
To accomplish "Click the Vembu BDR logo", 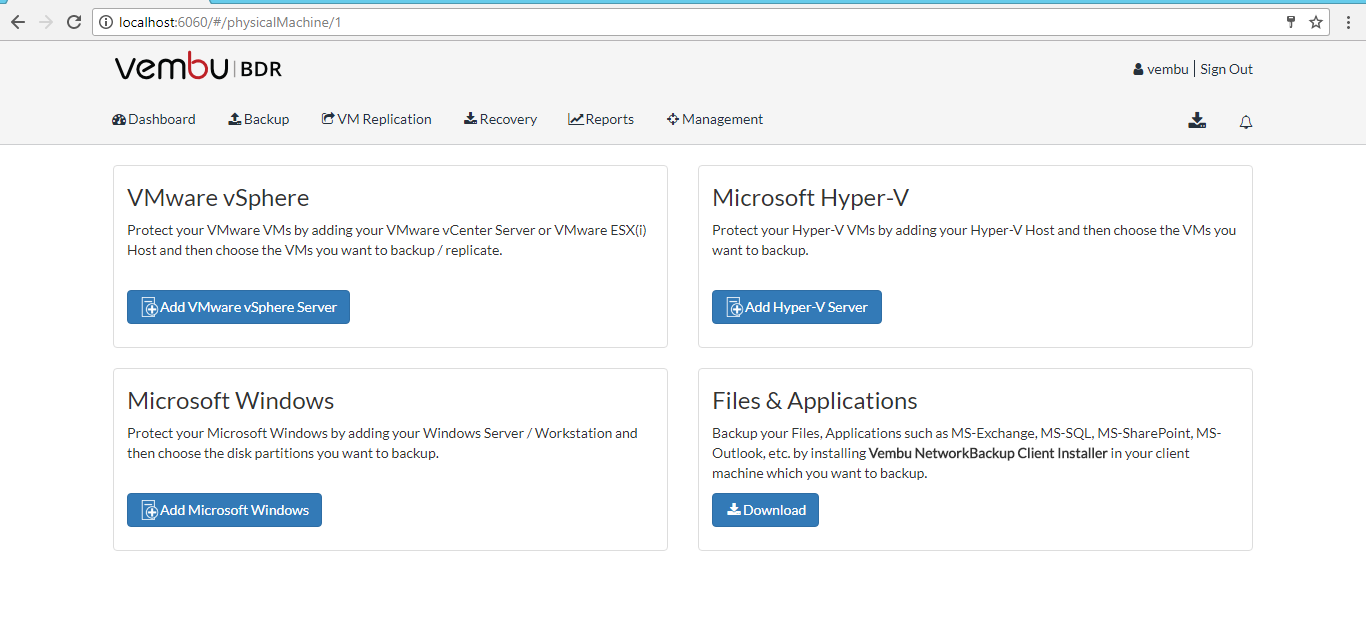I will pos(198,68).
